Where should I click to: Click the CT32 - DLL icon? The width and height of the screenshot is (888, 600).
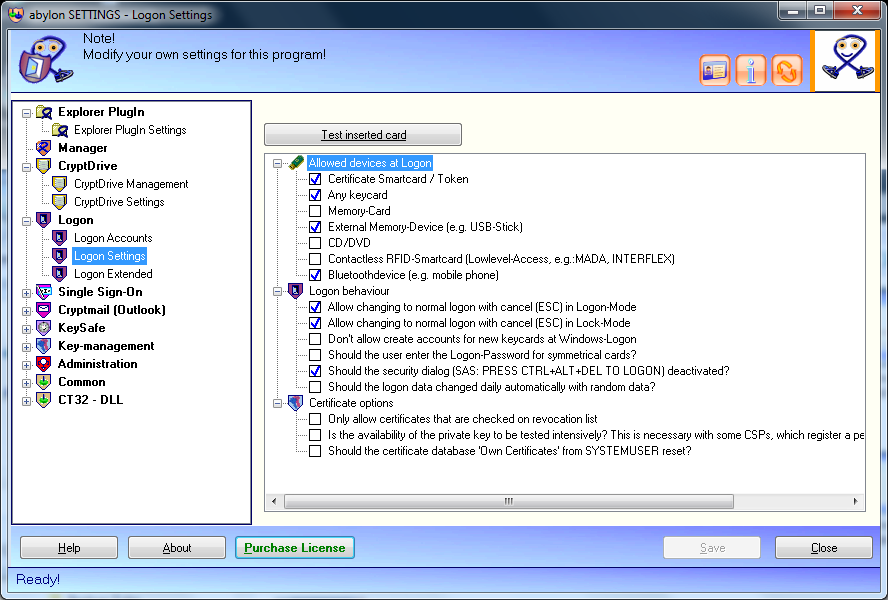tap(44, 400)
